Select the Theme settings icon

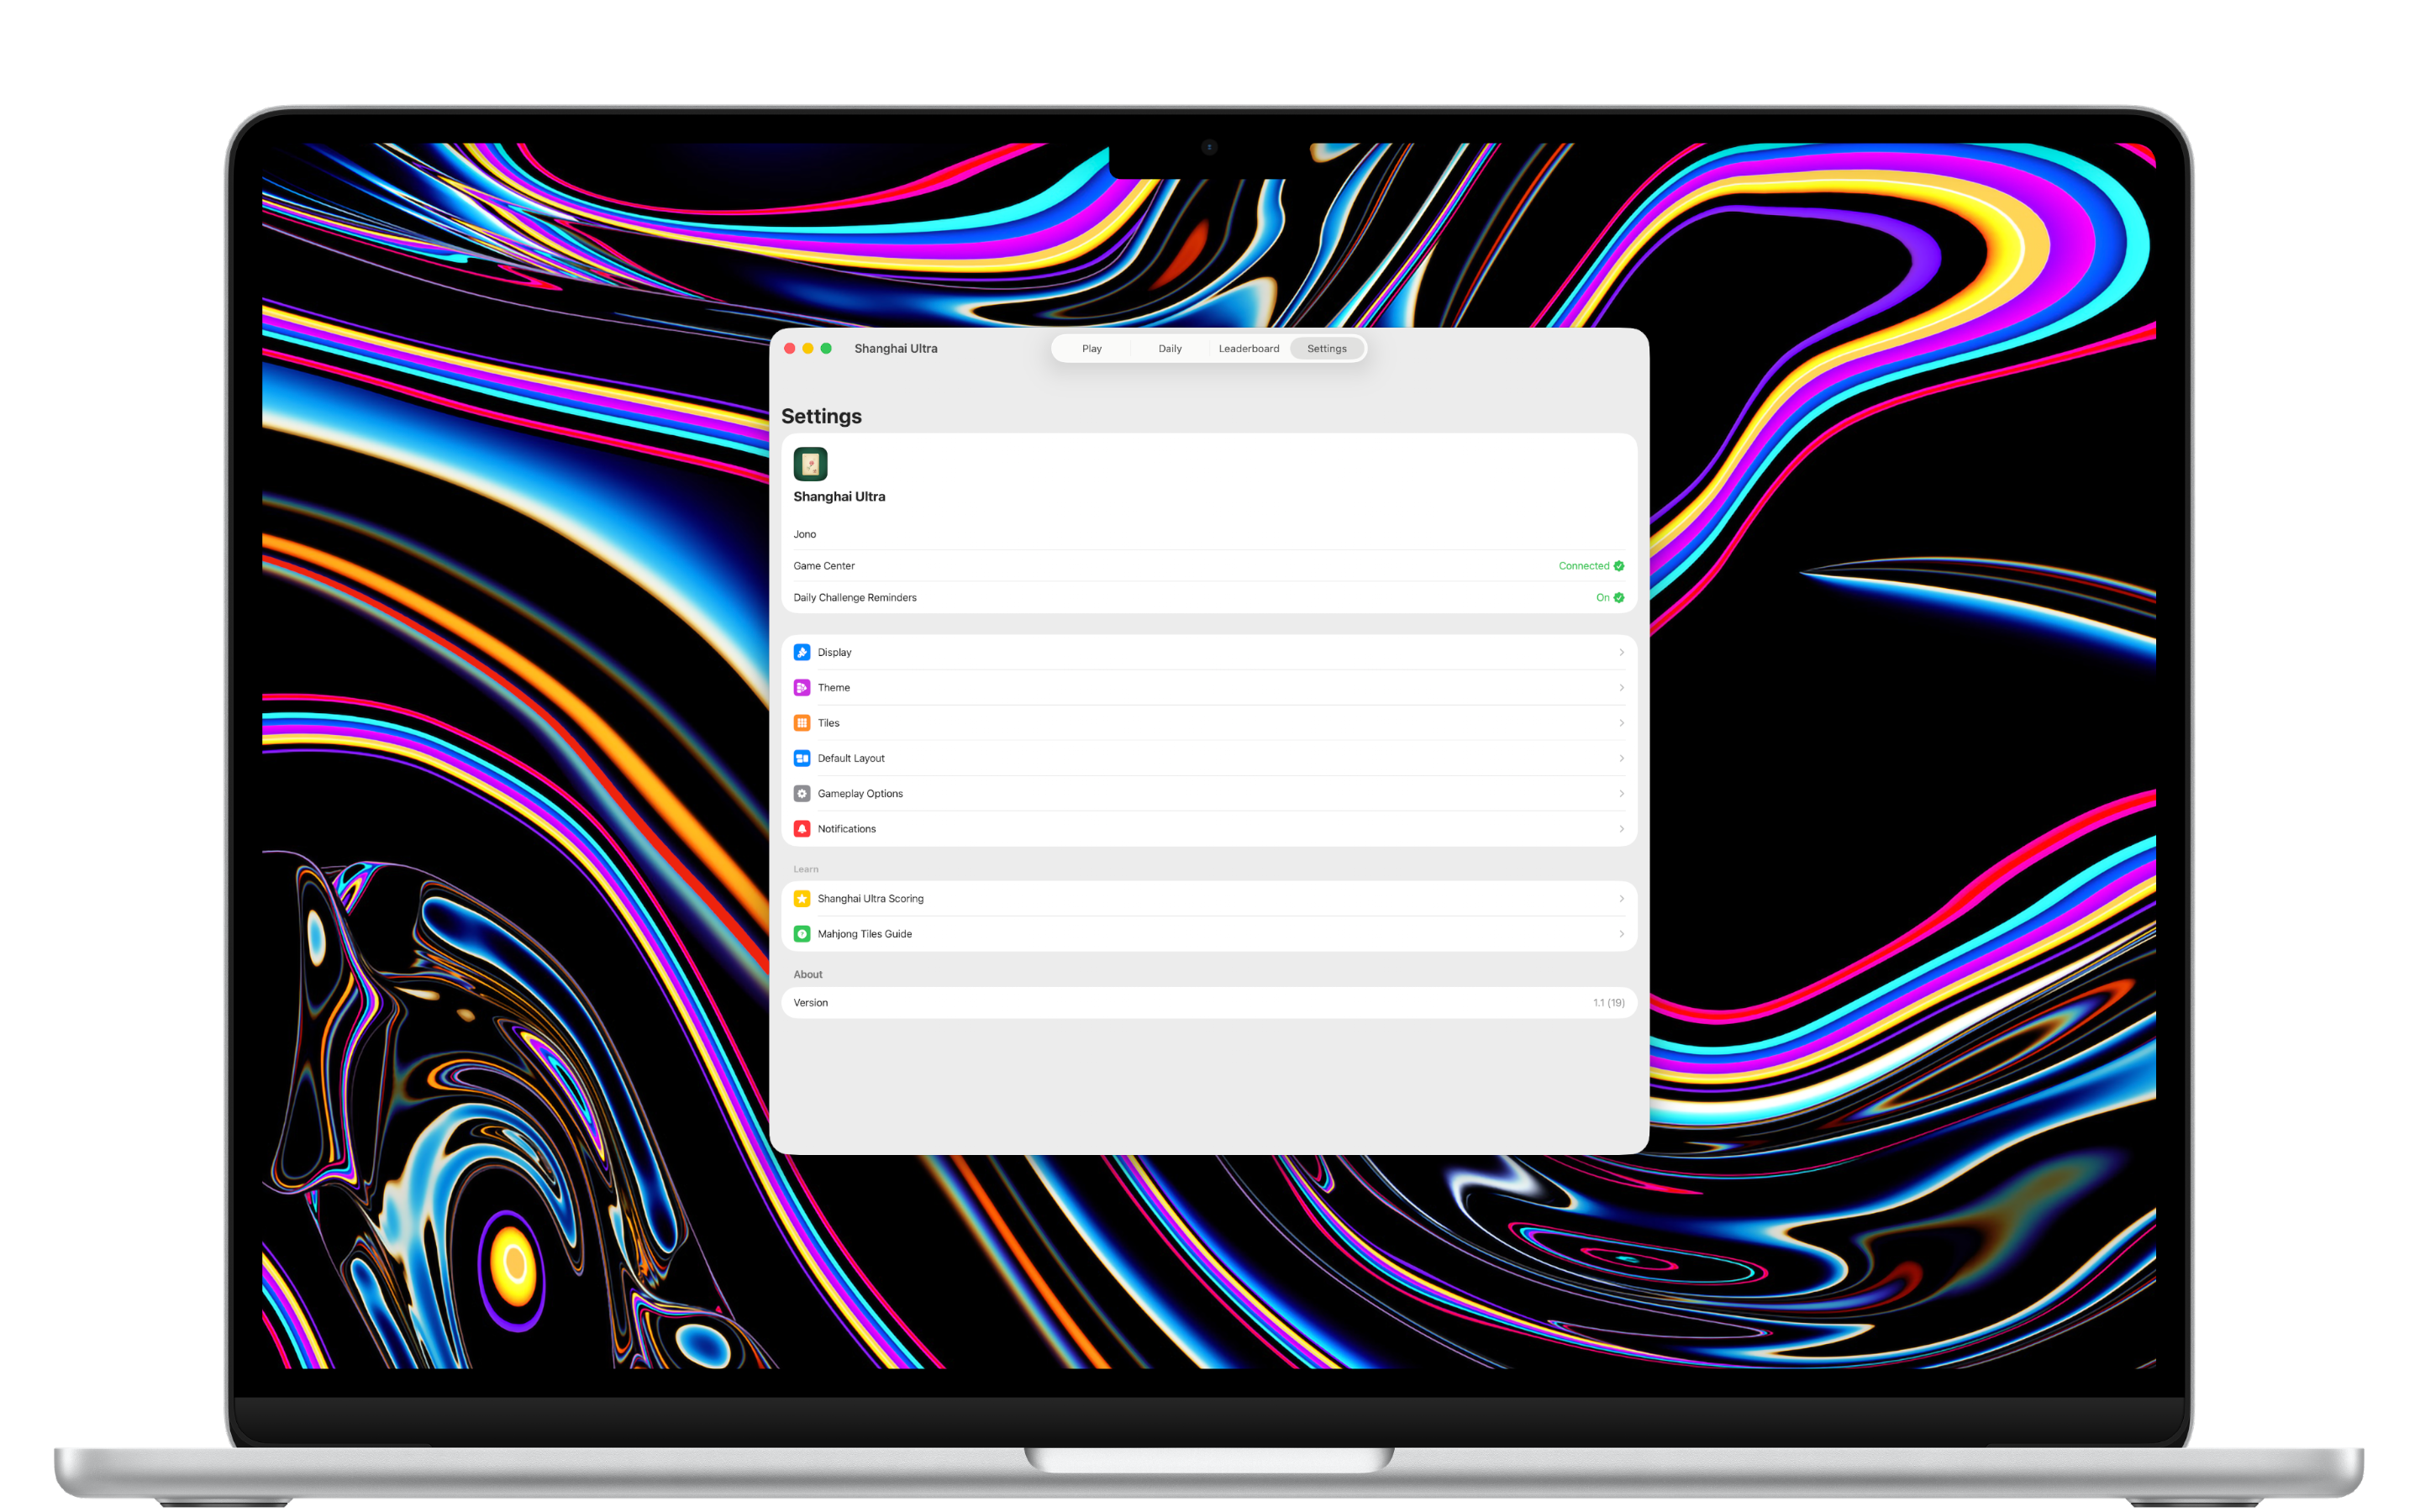click(x=802, y=687)
